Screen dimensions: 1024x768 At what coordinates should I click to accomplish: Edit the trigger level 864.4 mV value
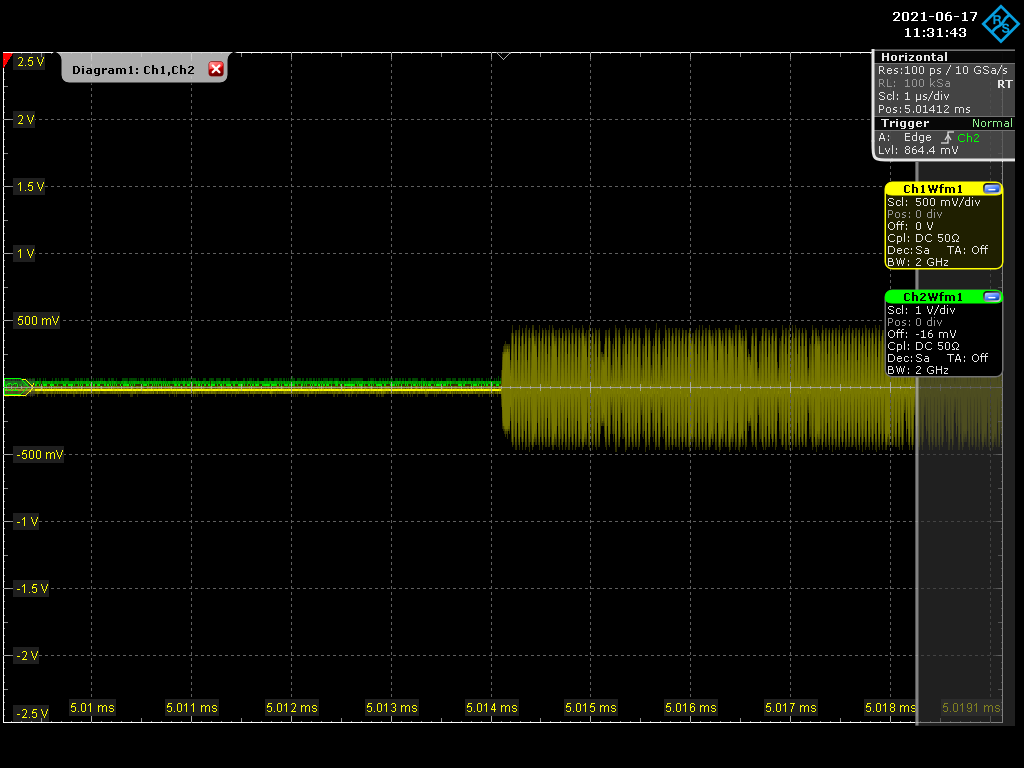(x=930, y=150)
